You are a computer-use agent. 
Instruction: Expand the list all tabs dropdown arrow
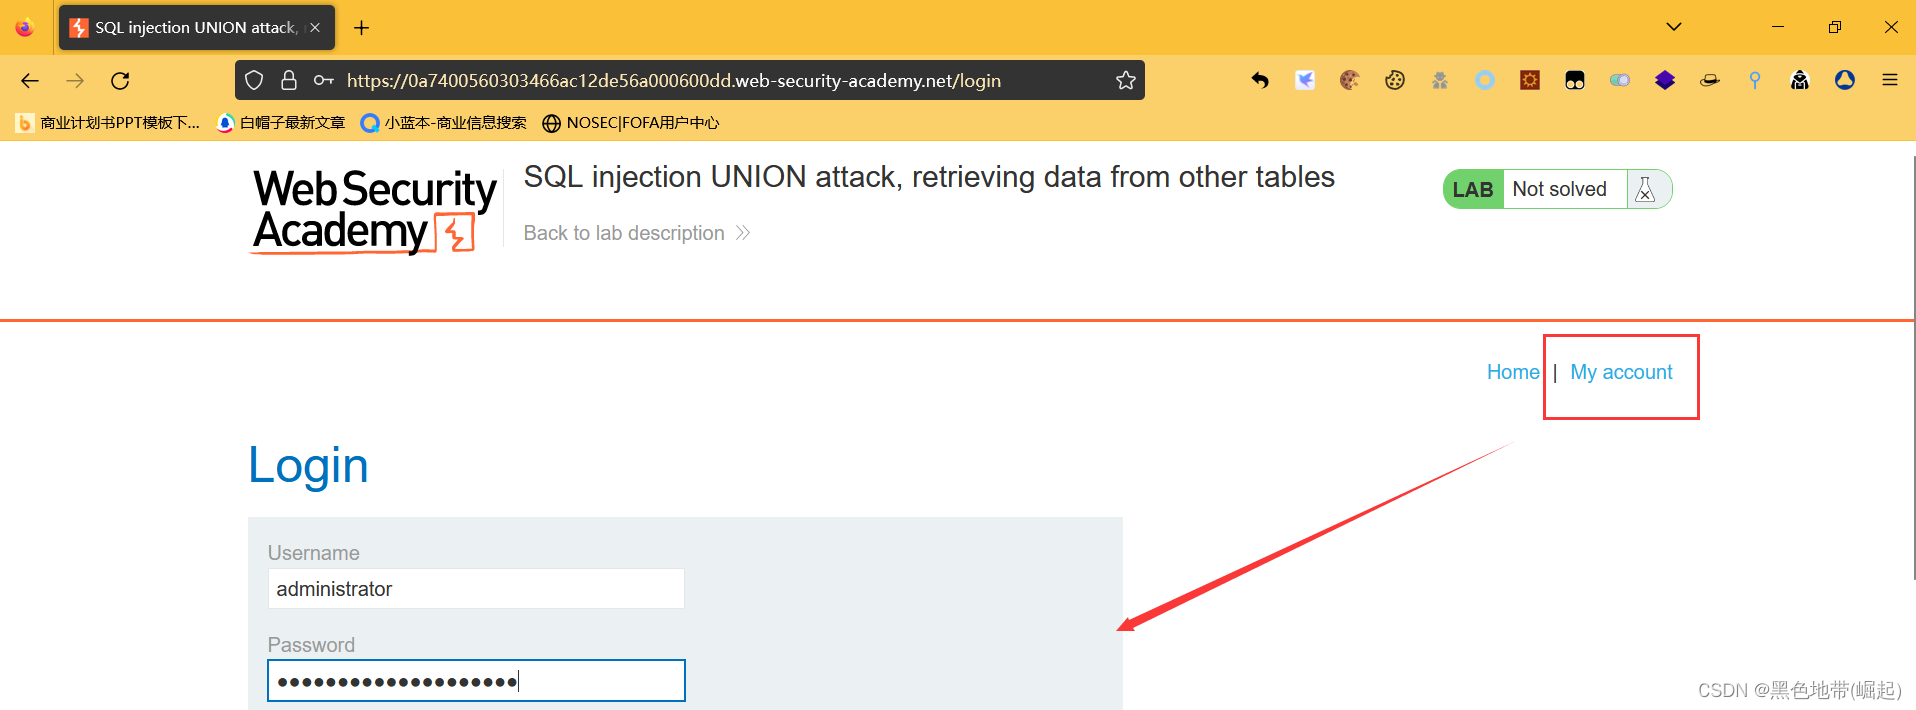pyautogui.click(x=1674, y=27)
